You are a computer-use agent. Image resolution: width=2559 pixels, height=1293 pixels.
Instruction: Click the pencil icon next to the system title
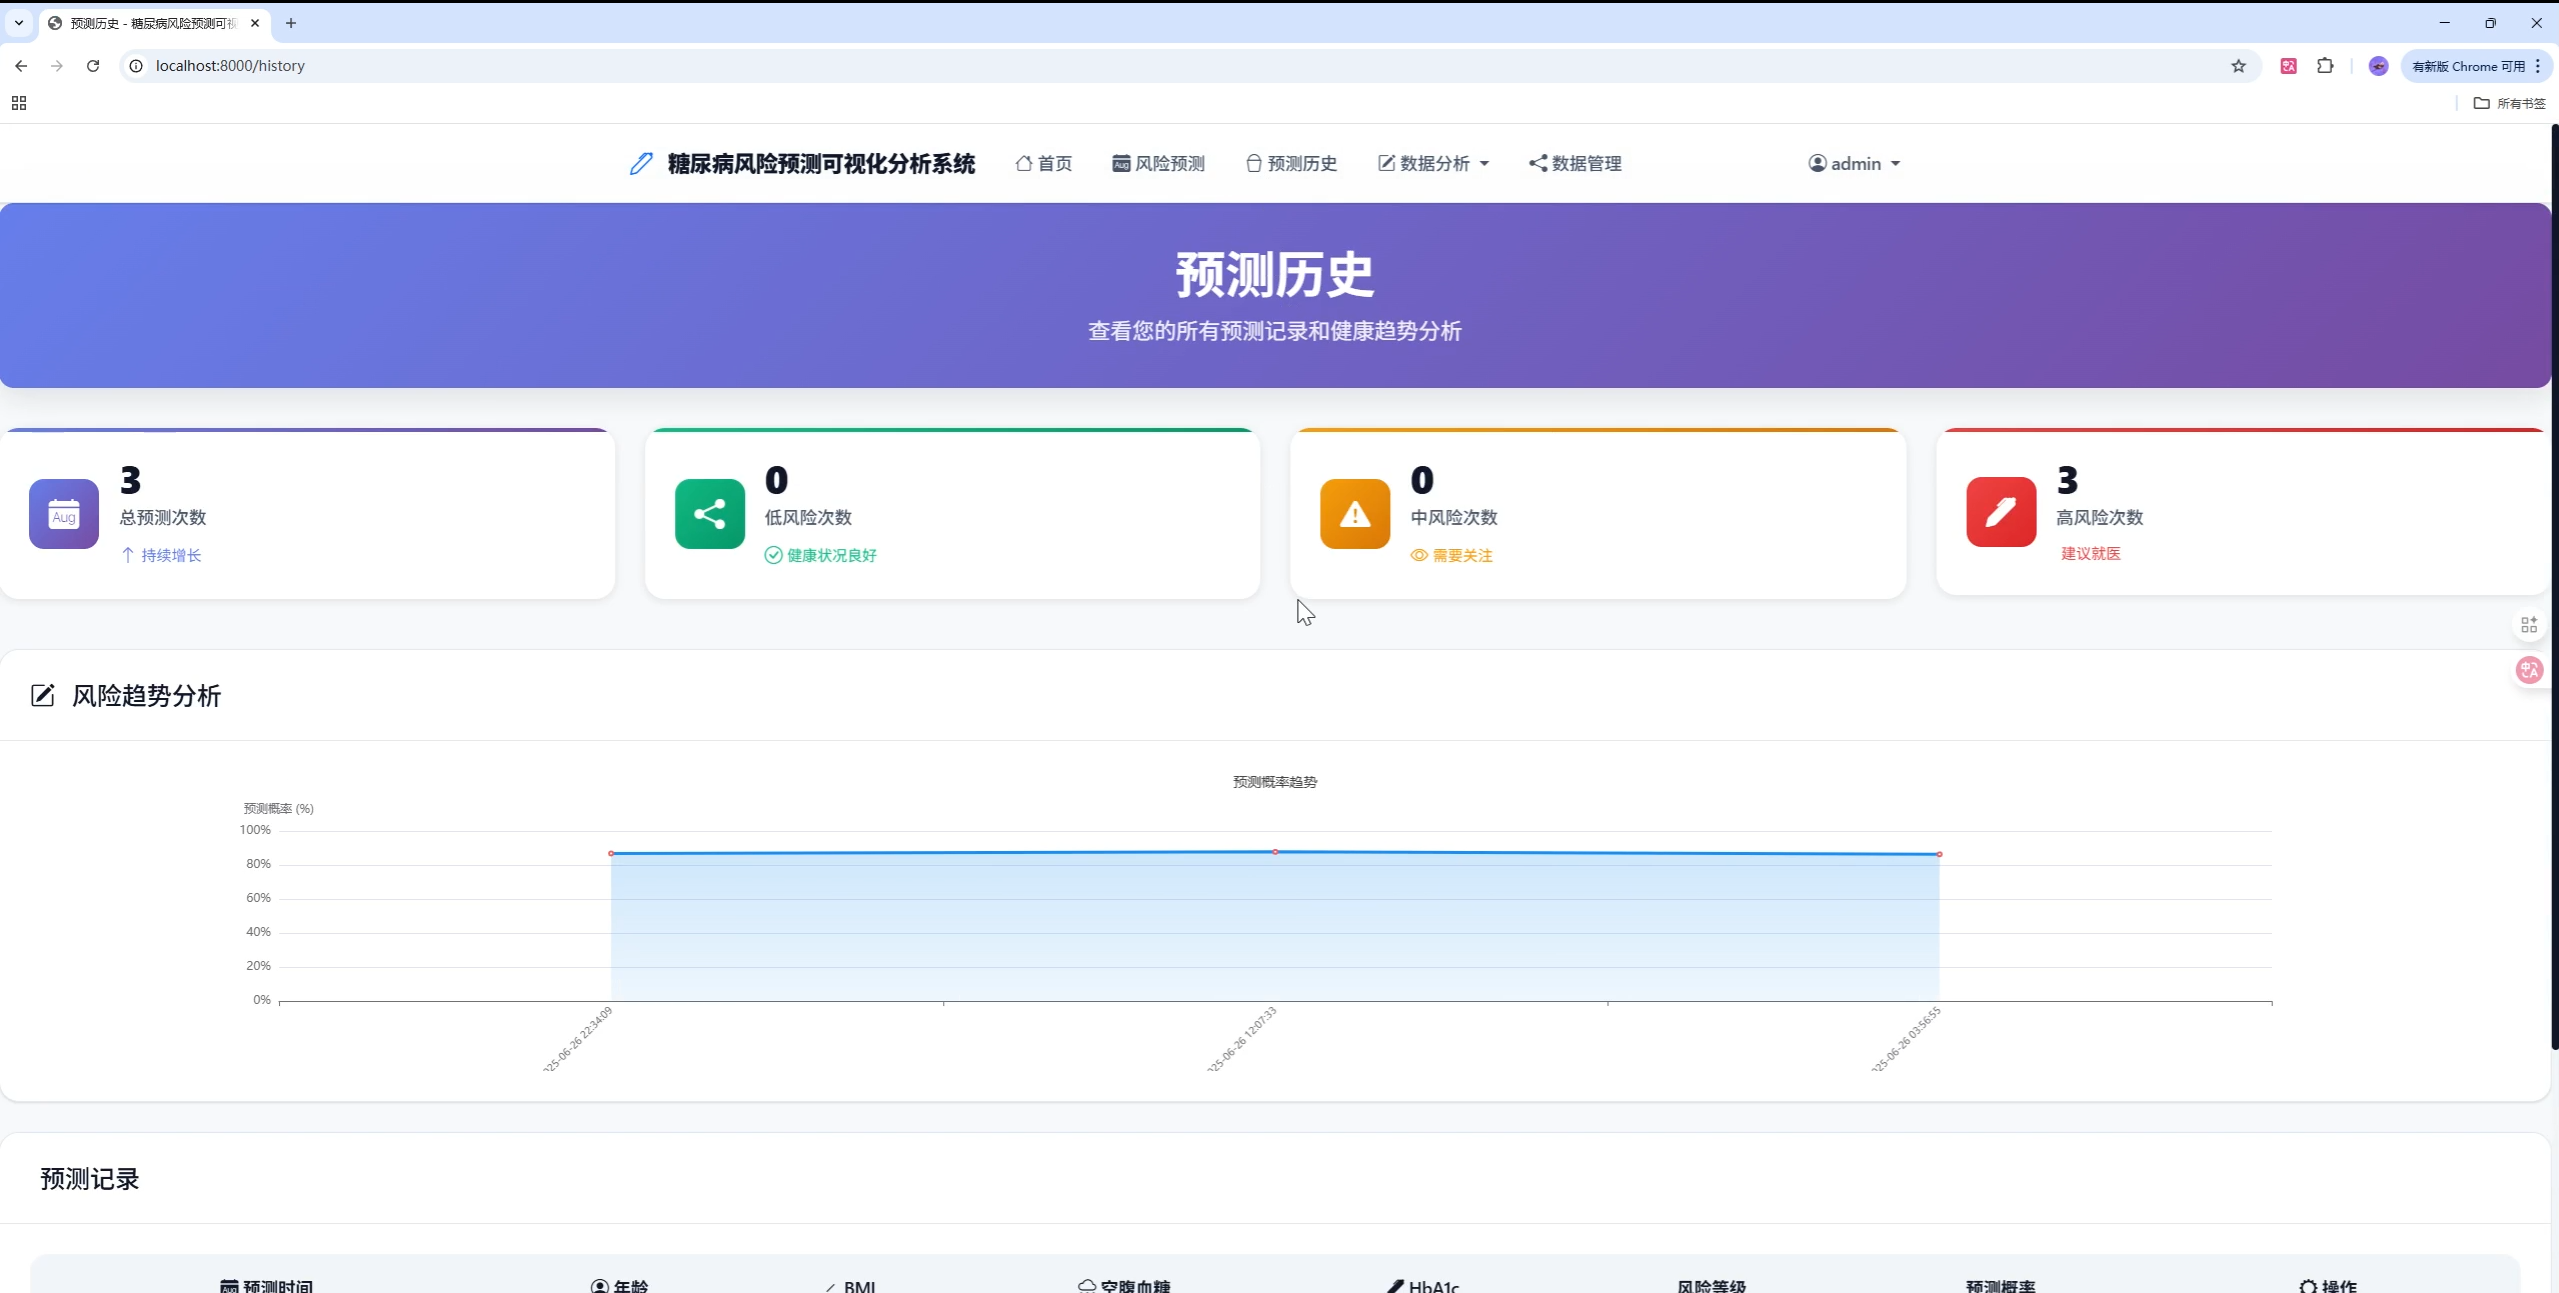pos(640,162)
